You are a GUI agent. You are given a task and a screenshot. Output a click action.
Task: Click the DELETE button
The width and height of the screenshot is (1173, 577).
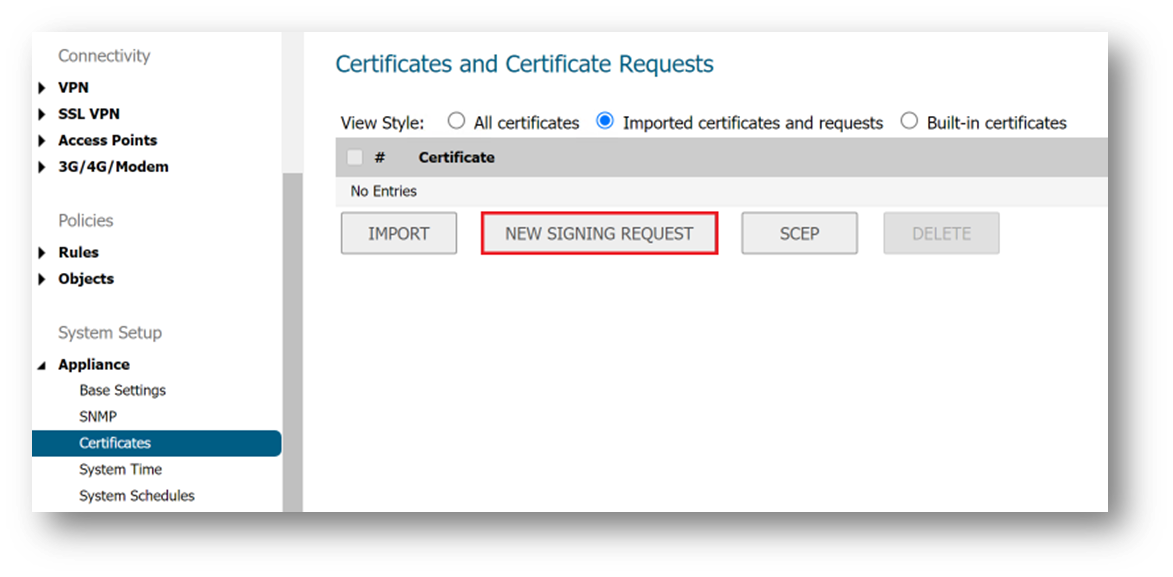click(x=941, y=233)
